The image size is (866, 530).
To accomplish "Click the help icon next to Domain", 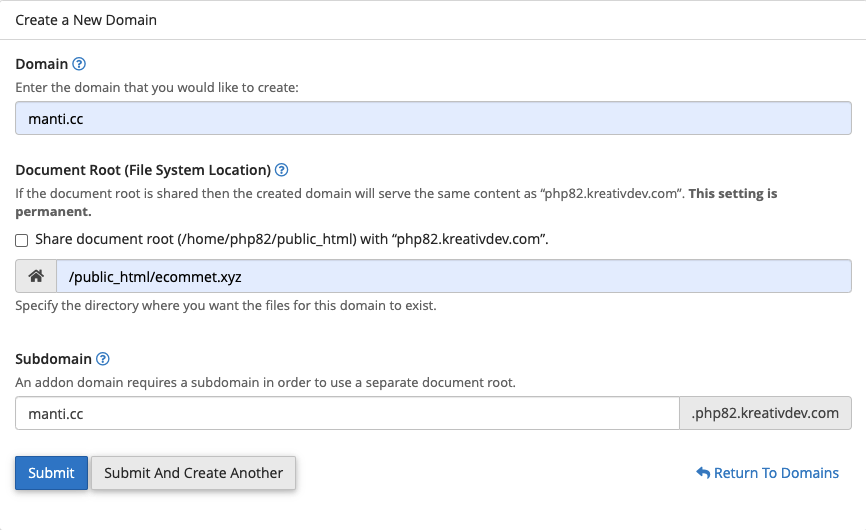I will [x=80, y=64].
